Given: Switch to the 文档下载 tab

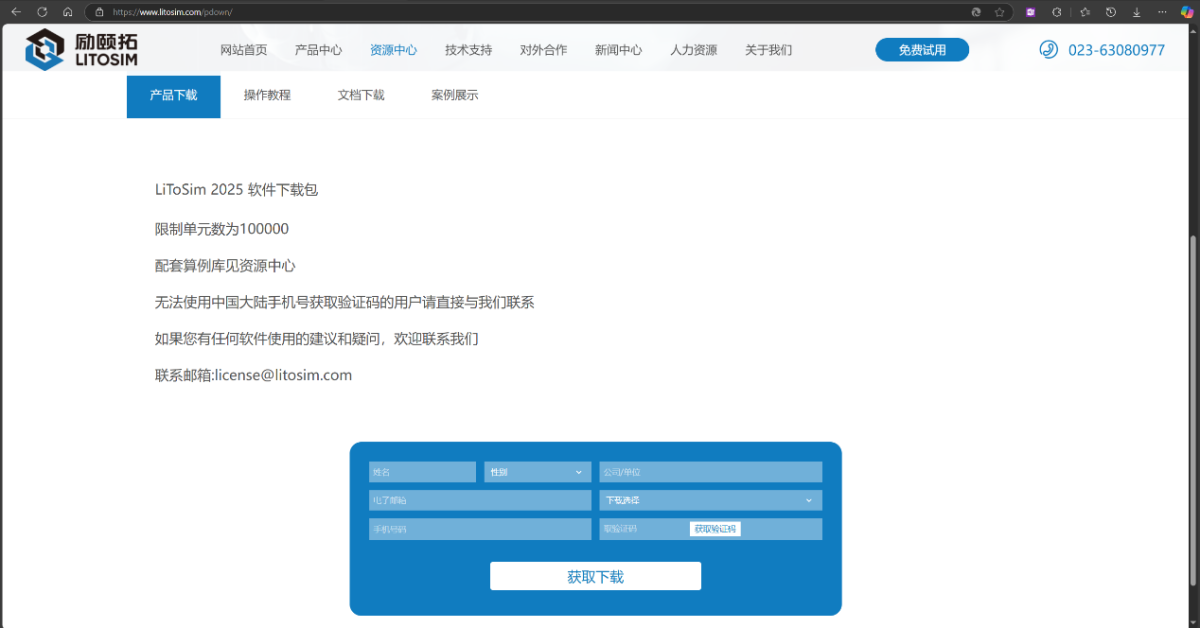Looking at the screenshot, I should tap(361, 96).
